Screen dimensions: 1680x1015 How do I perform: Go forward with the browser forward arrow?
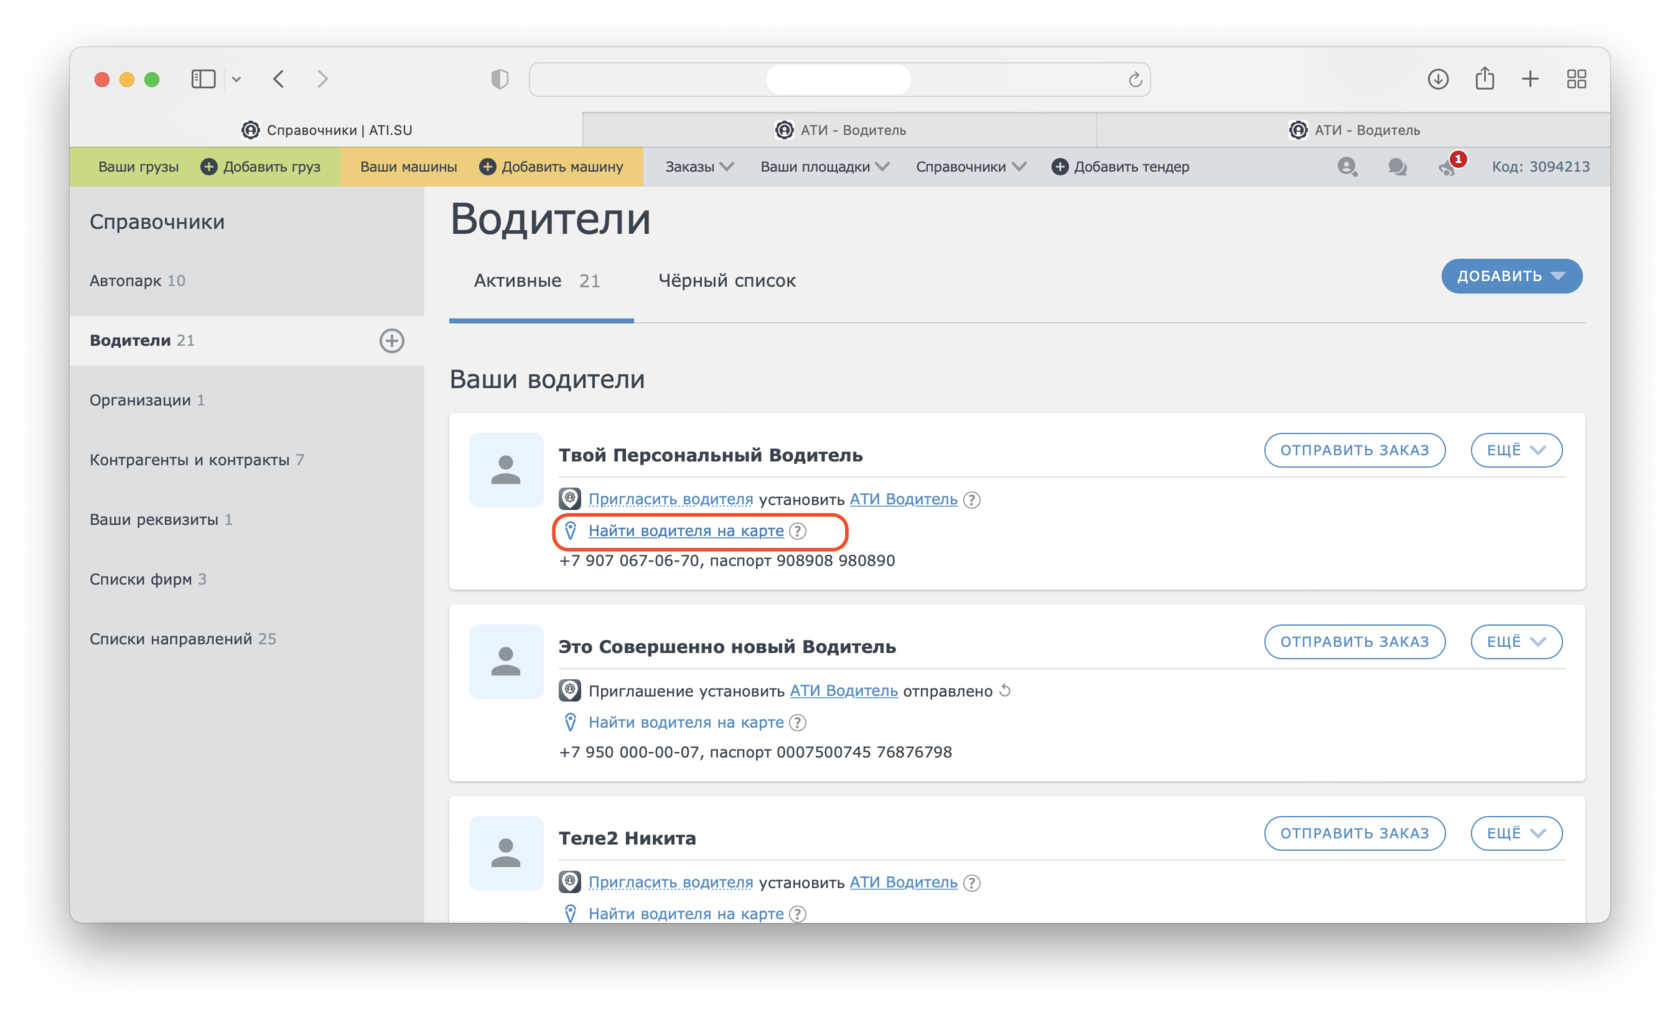322,79
